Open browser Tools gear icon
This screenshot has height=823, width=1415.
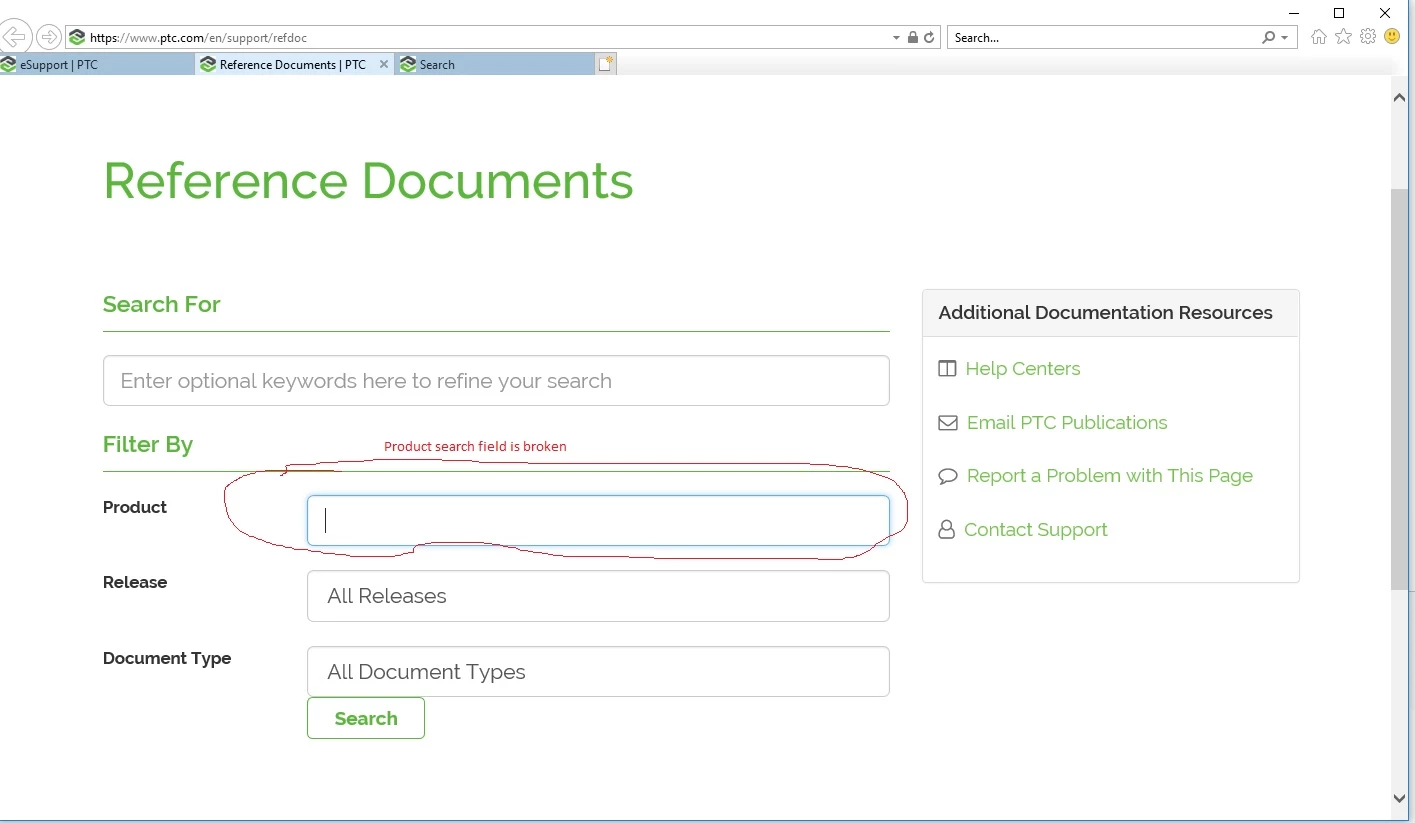click(x=1368, y=37)
